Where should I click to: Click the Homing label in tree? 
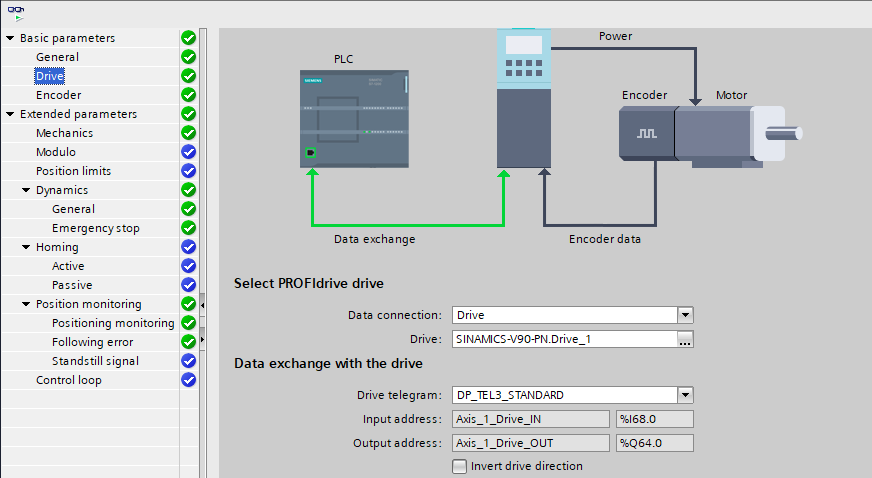click(57, 247)
